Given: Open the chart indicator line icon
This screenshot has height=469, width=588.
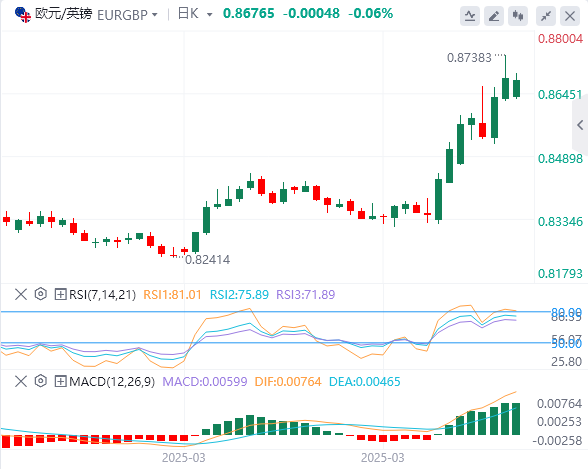Looking at the screenshot, I should pos(470,16).
